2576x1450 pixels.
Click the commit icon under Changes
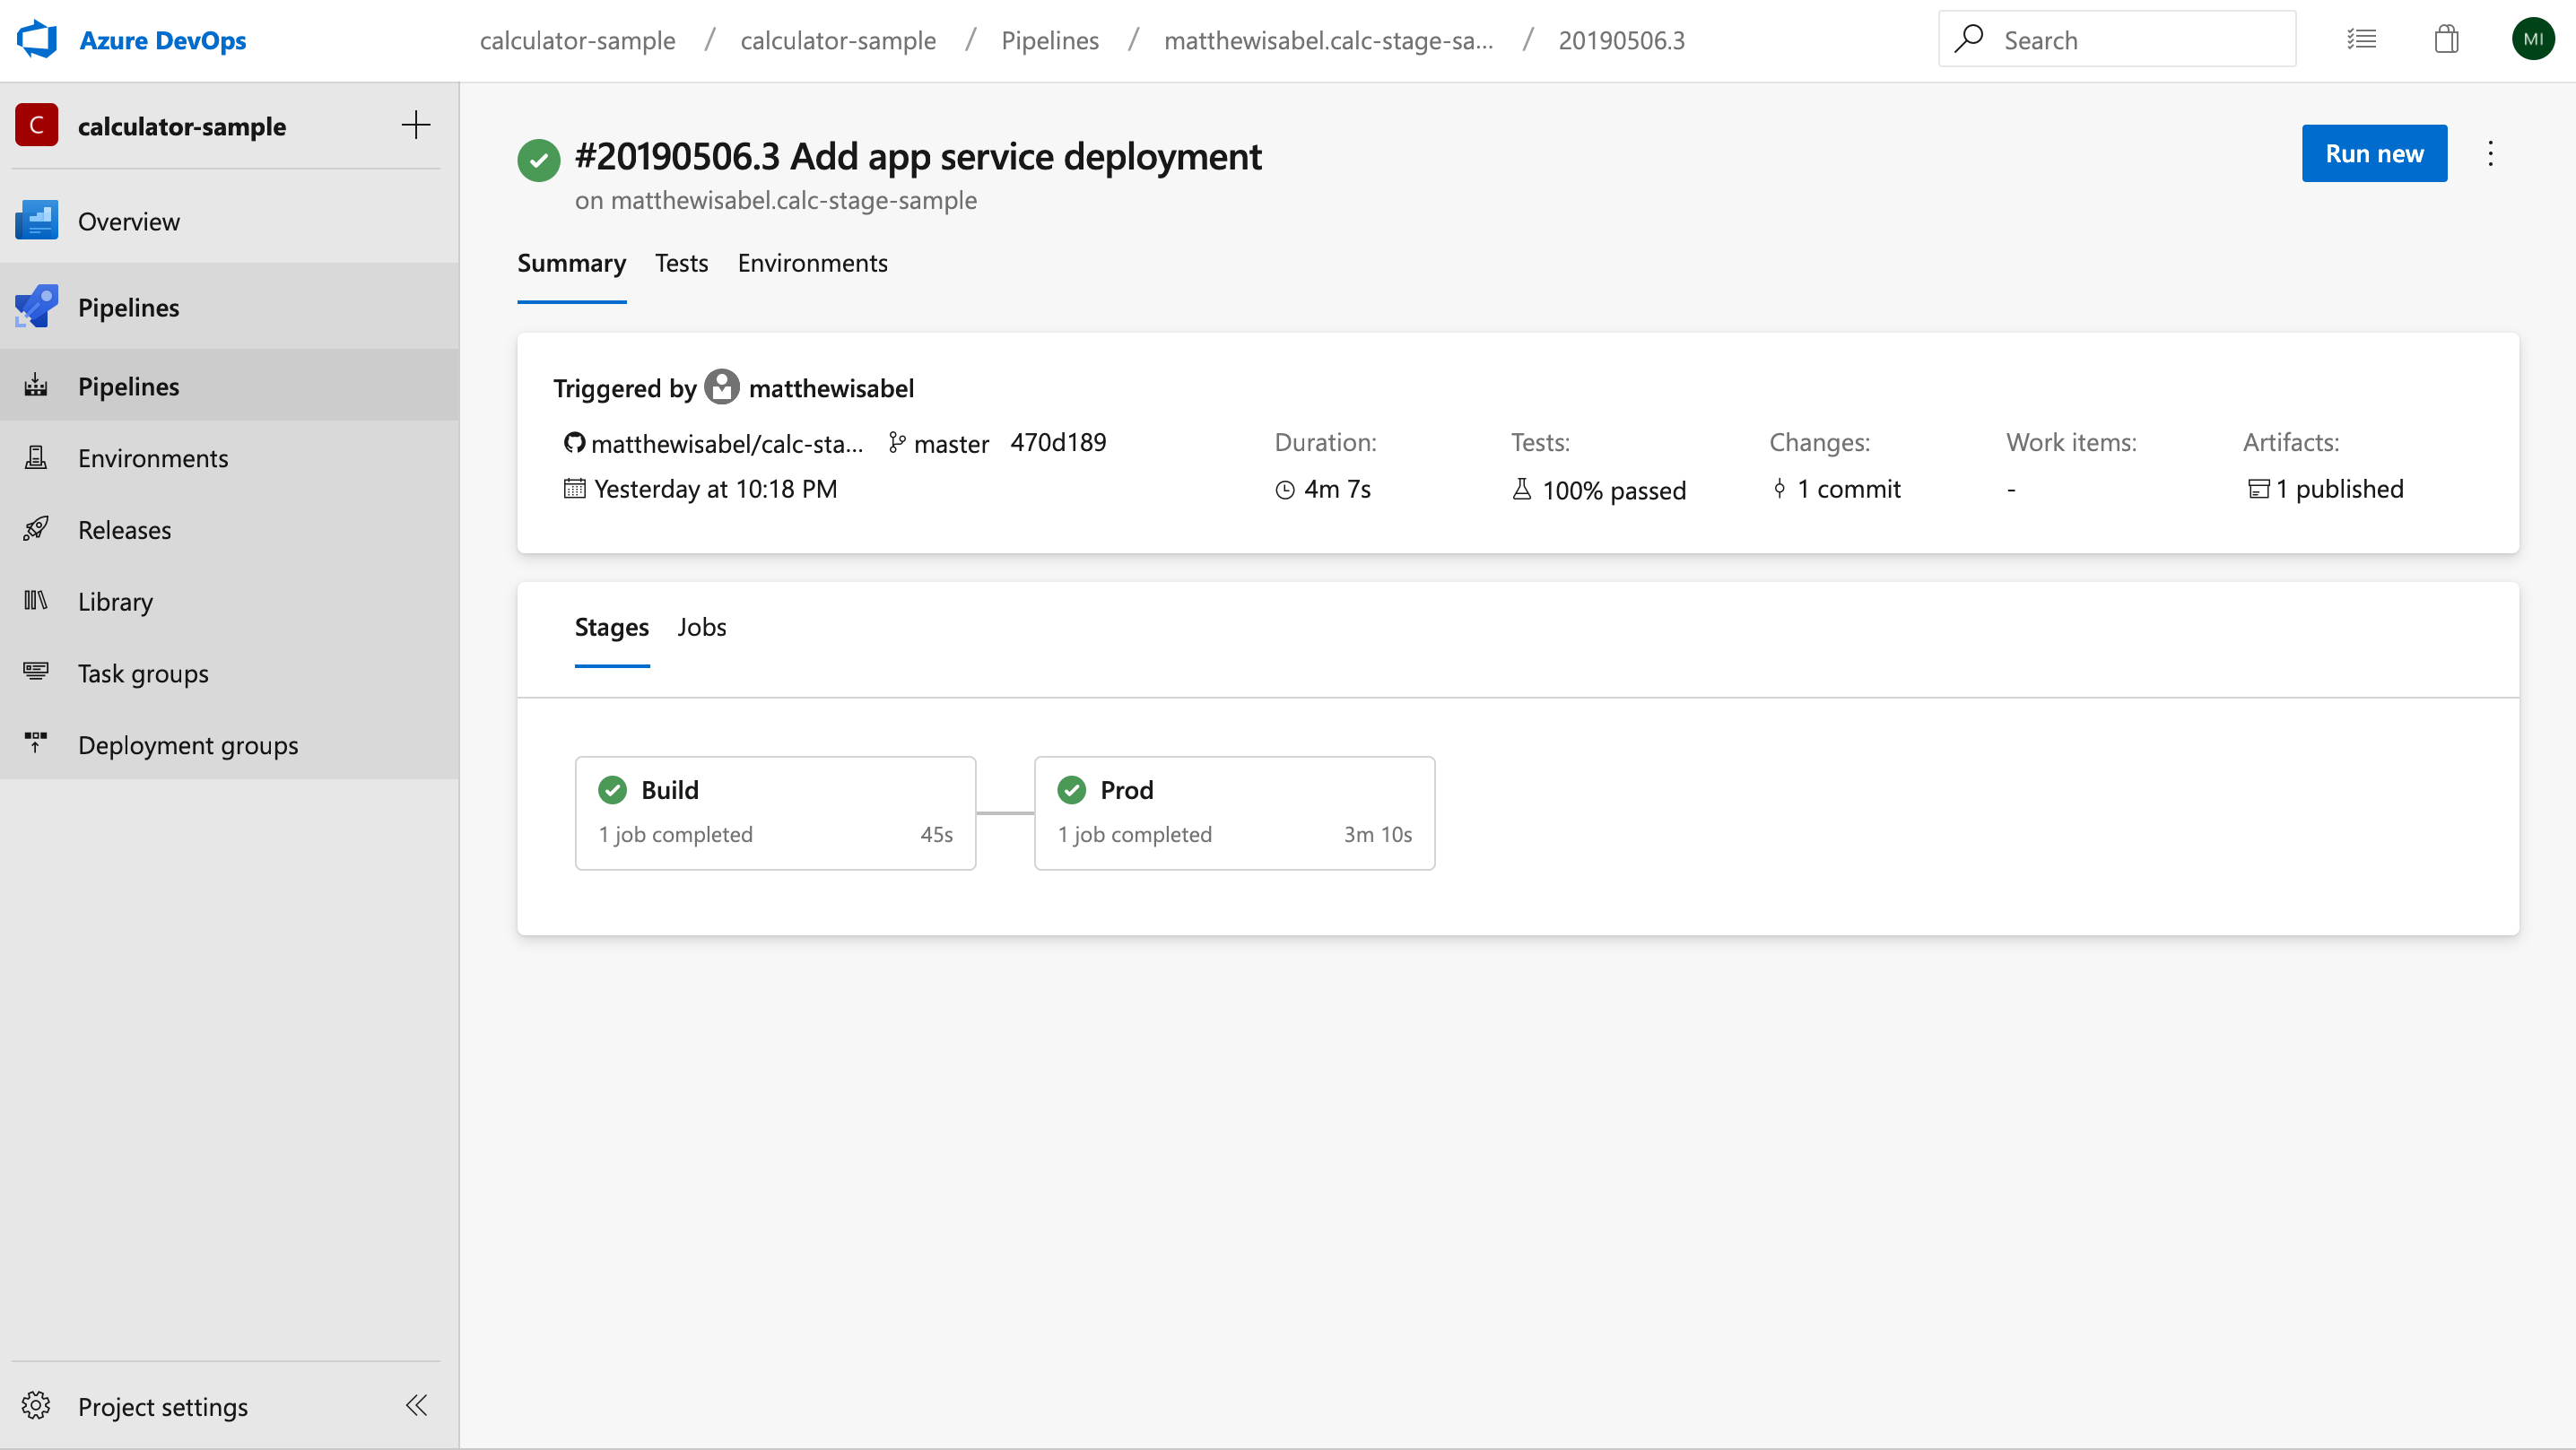(x=1780, y=488)
